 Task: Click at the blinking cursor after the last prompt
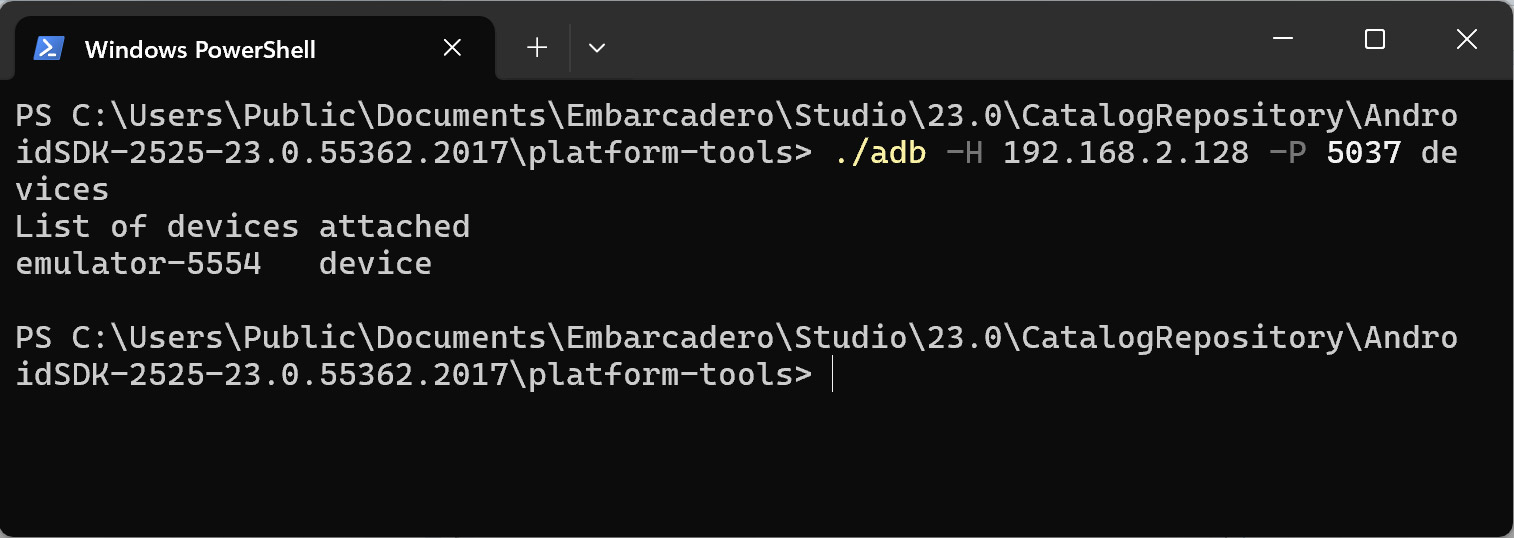pyautogui.click(x=832, y=375)
